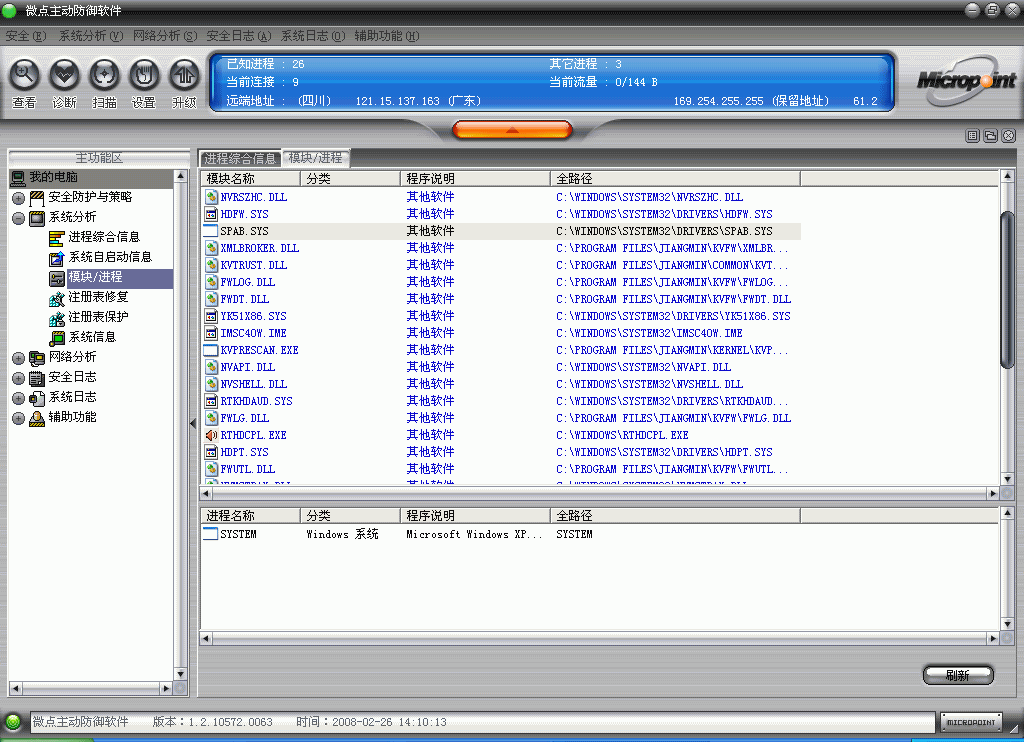Select 进程综合信息 in the sidebar tree
The image size is (1024, 742).
tap(104, 237)
